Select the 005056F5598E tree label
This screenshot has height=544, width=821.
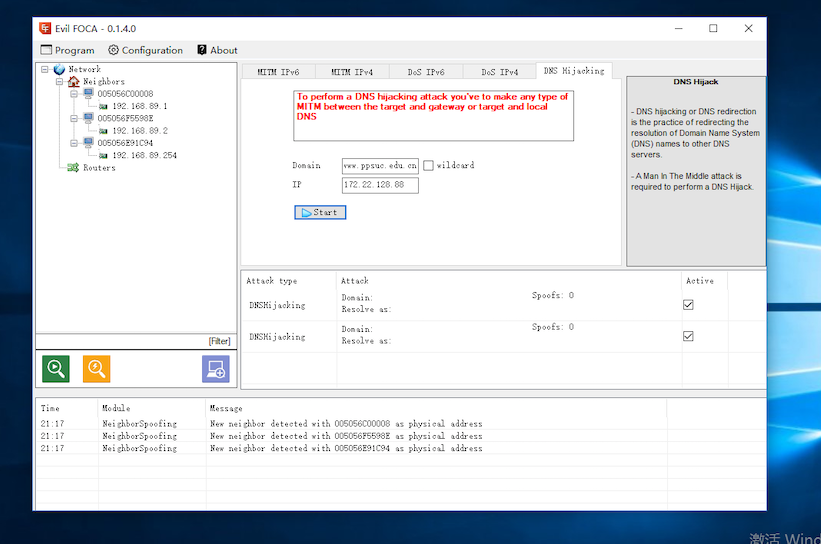(125, 118)
